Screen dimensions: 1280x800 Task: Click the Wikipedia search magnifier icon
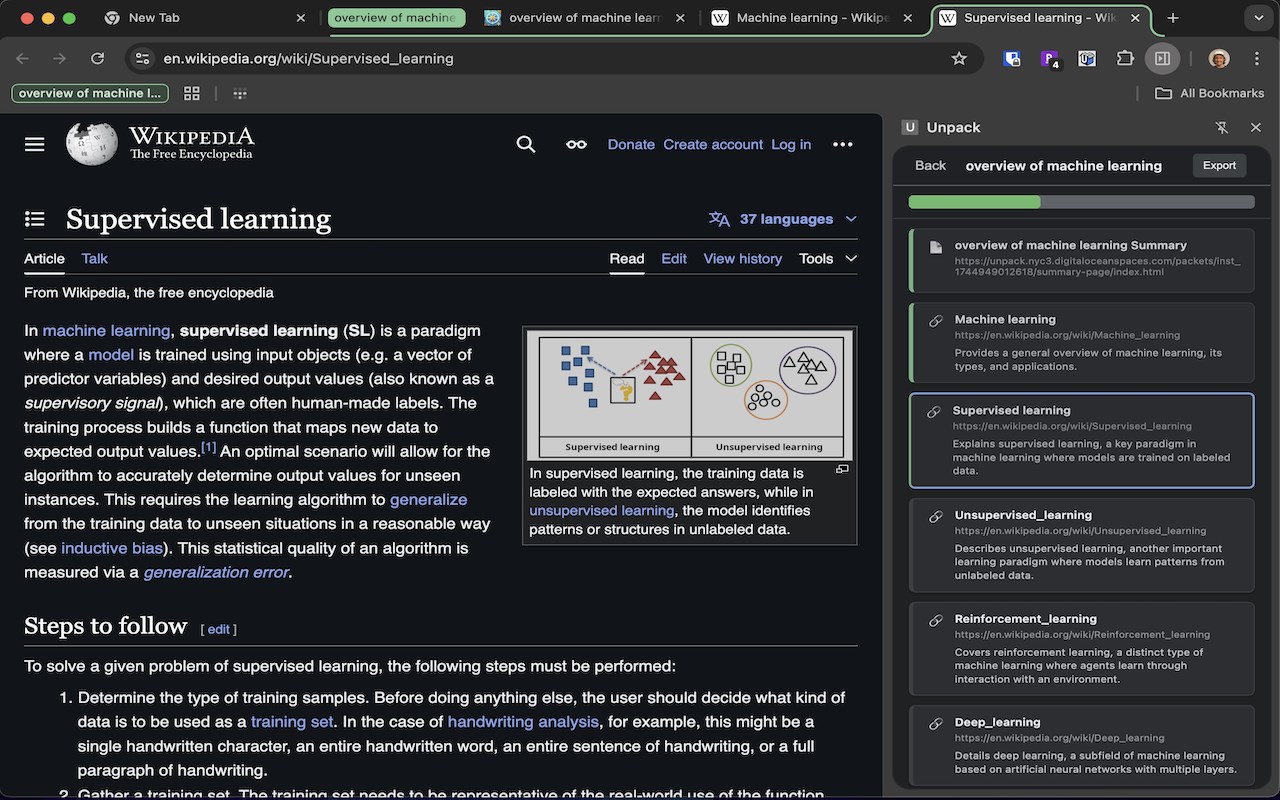[526, 144]
